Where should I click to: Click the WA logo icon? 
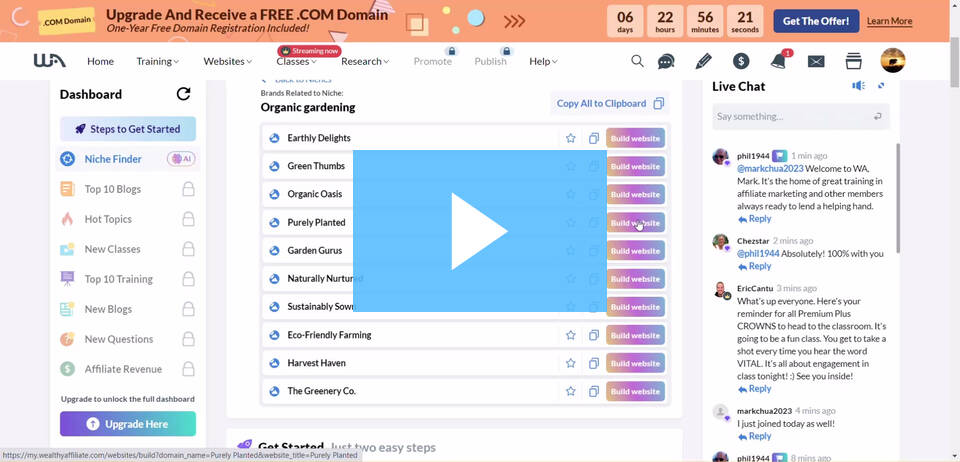(x=50, y=61)
